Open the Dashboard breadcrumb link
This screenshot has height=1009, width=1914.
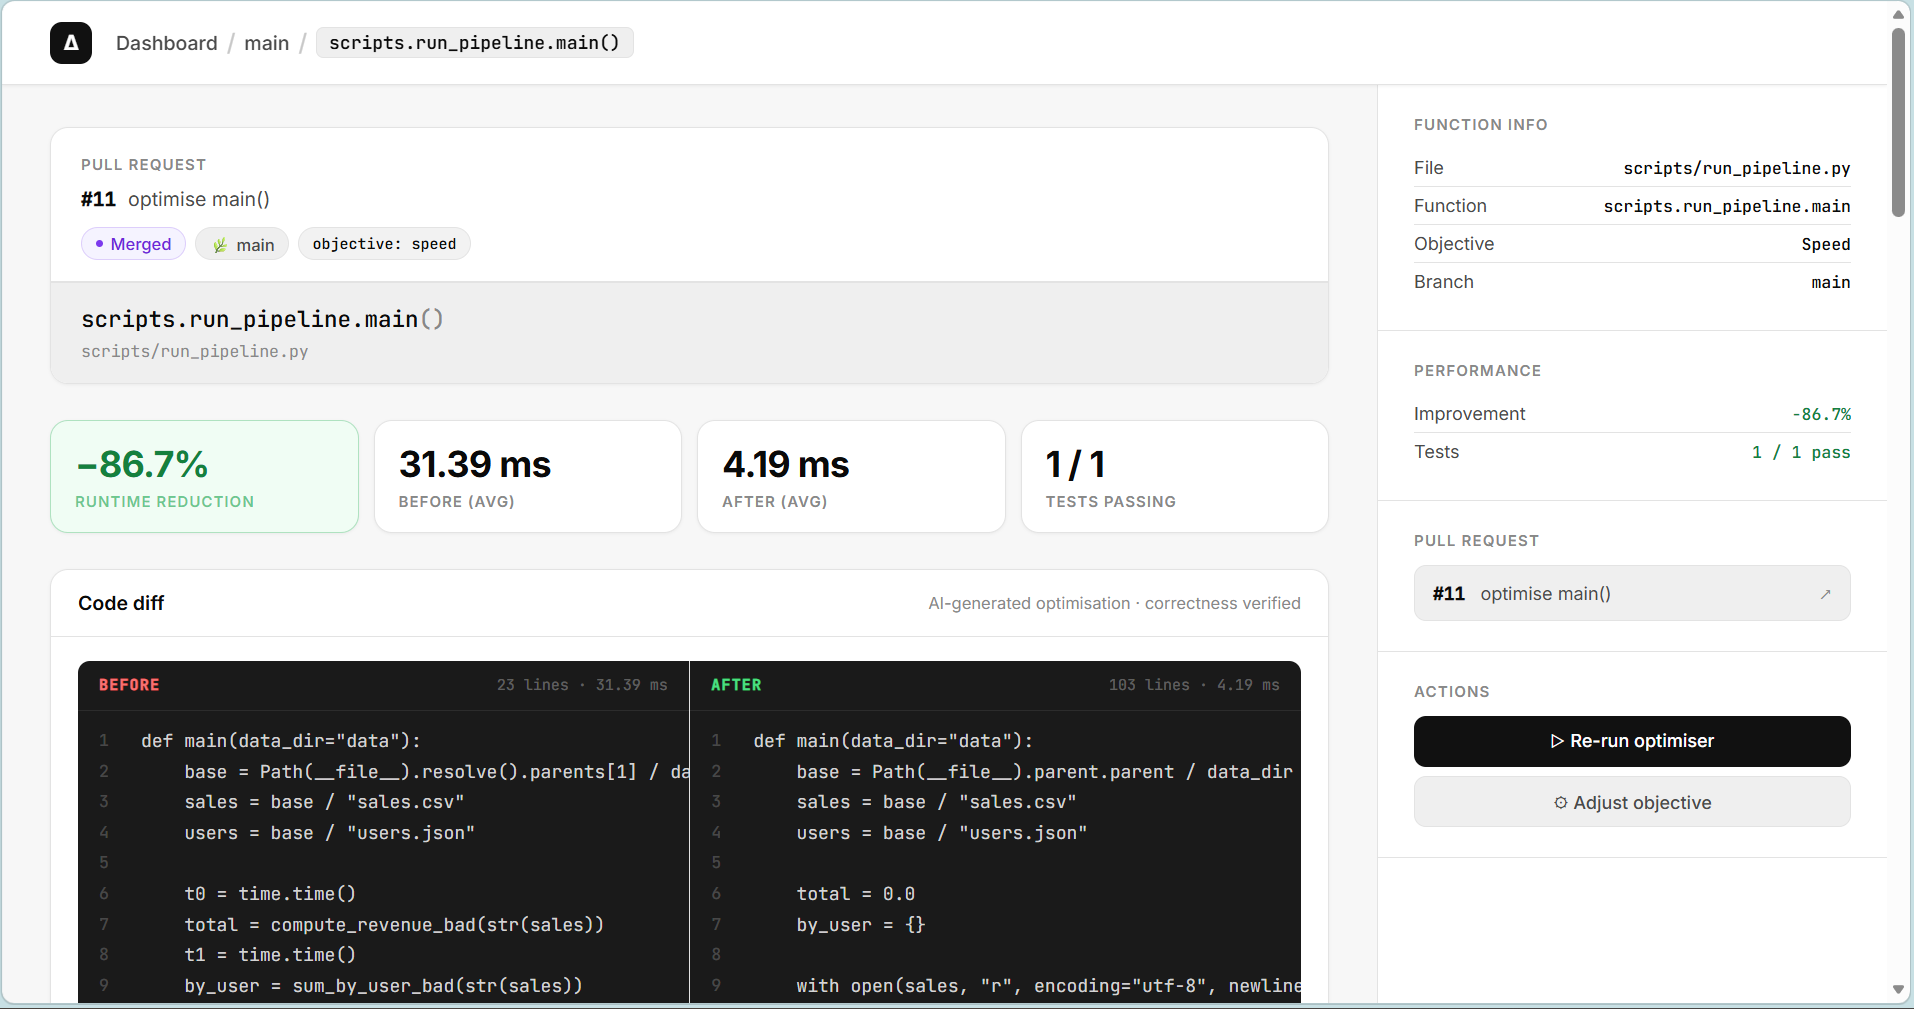166,43
